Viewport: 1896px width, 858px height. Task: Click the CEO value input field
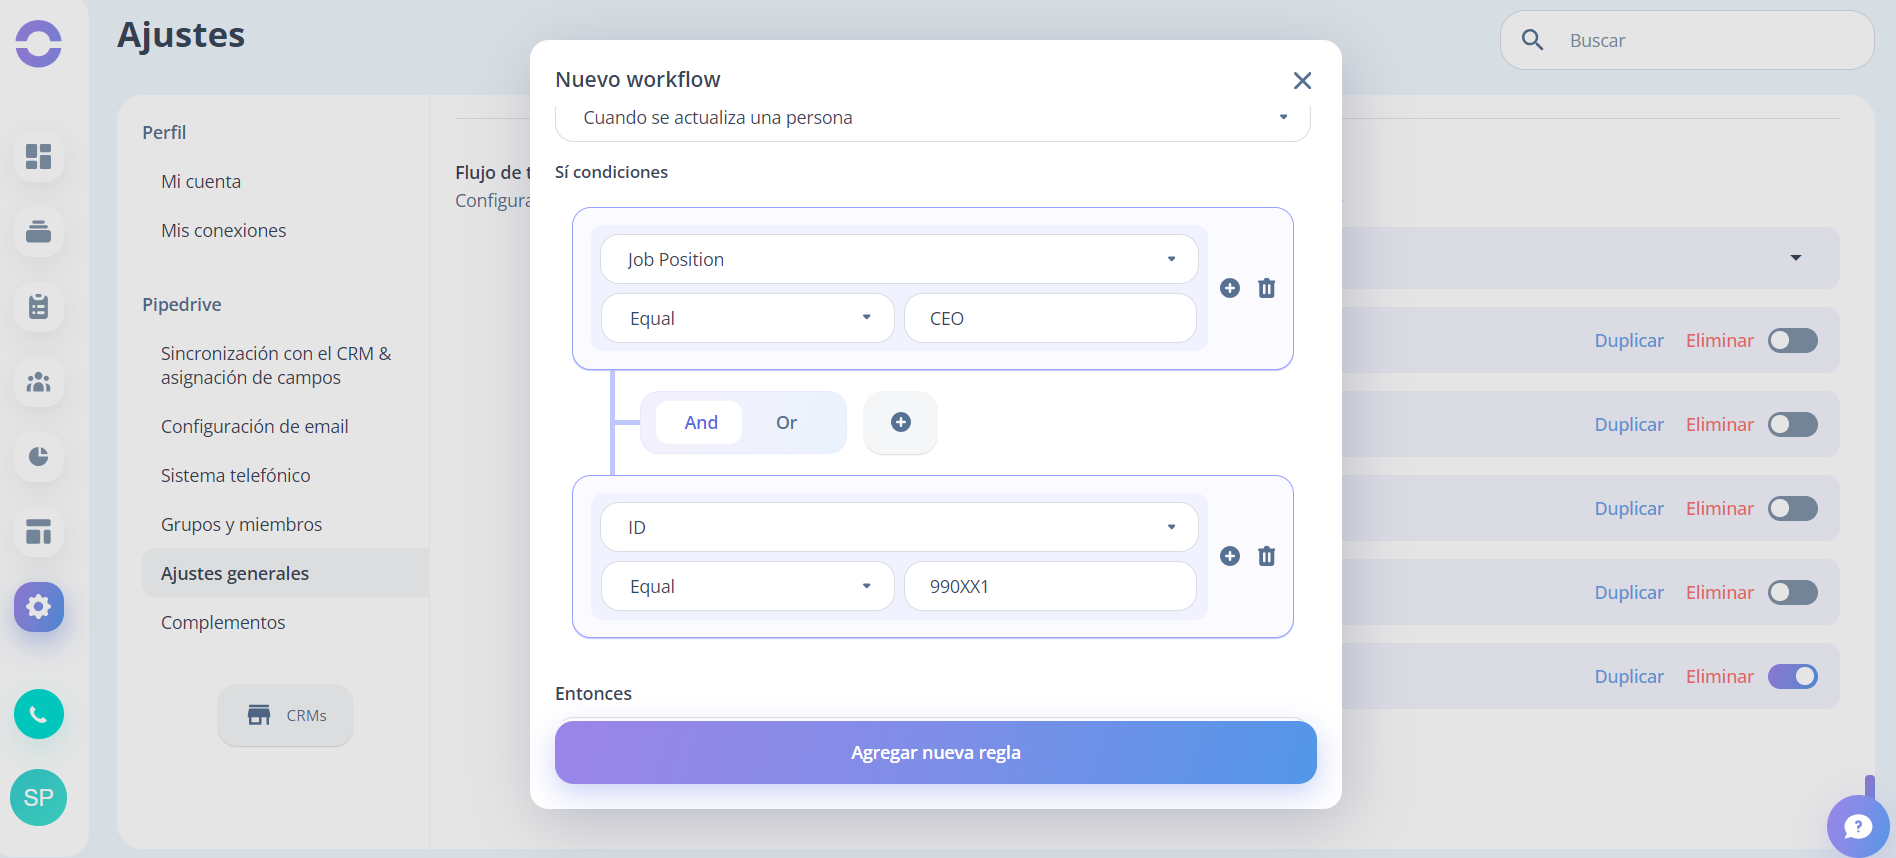1050,318
